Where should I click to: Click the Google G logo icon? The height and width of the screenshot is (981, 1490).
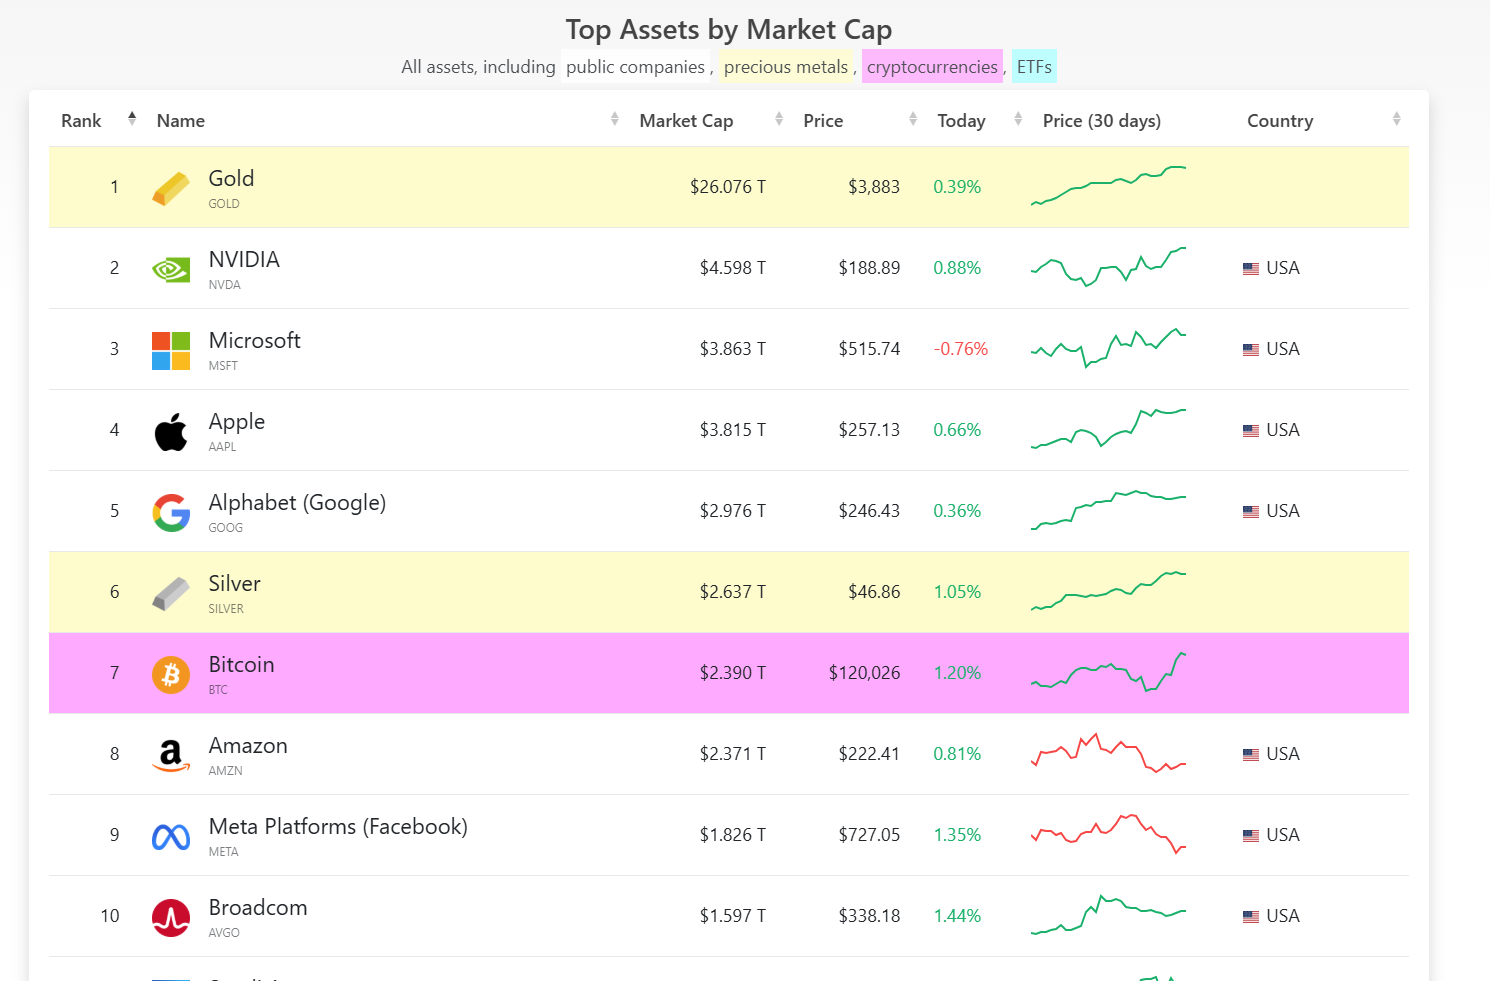coord(171,513)
